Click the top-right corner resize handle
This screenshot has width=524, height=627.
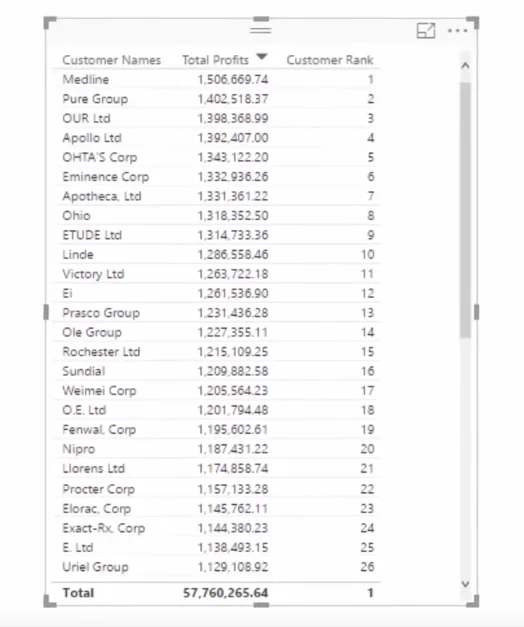(x=473, y=23)
